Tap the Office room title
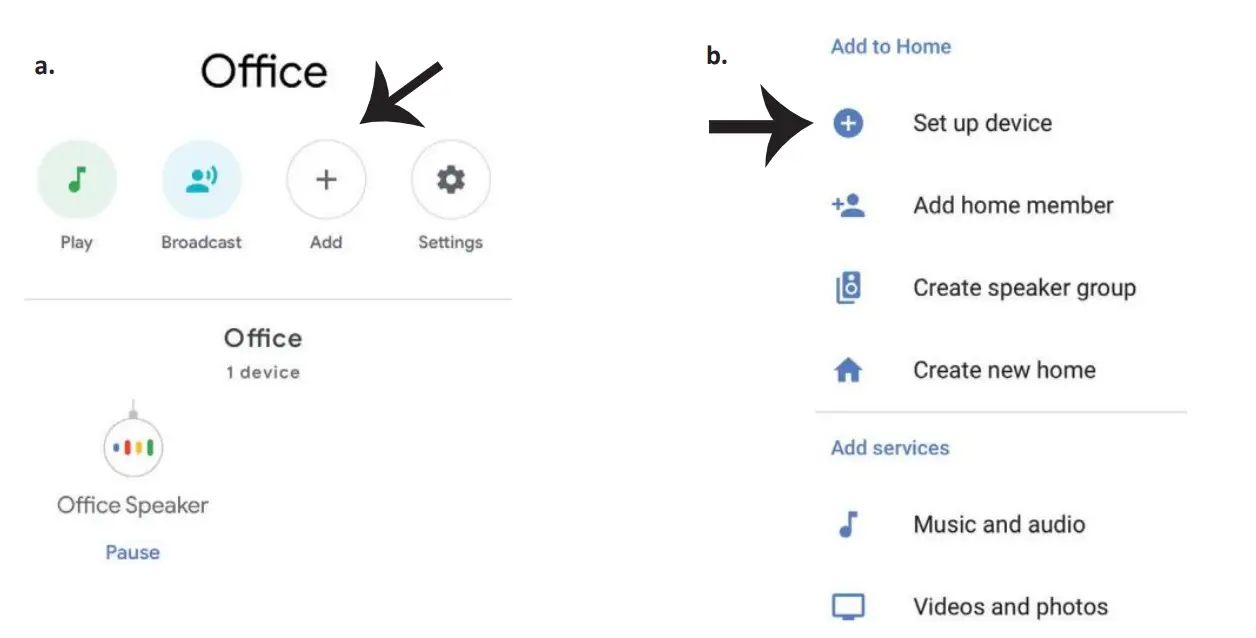The width and height of the screenshot is (1256, 638). [265, 71]
